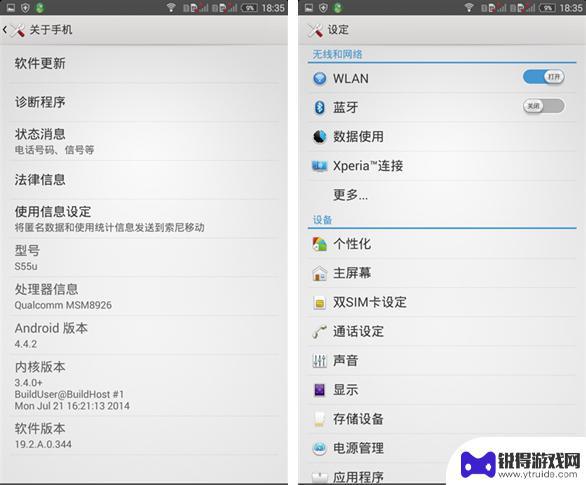Tap 软件版本 19.2.A.0.344 entry

[144, 436]
